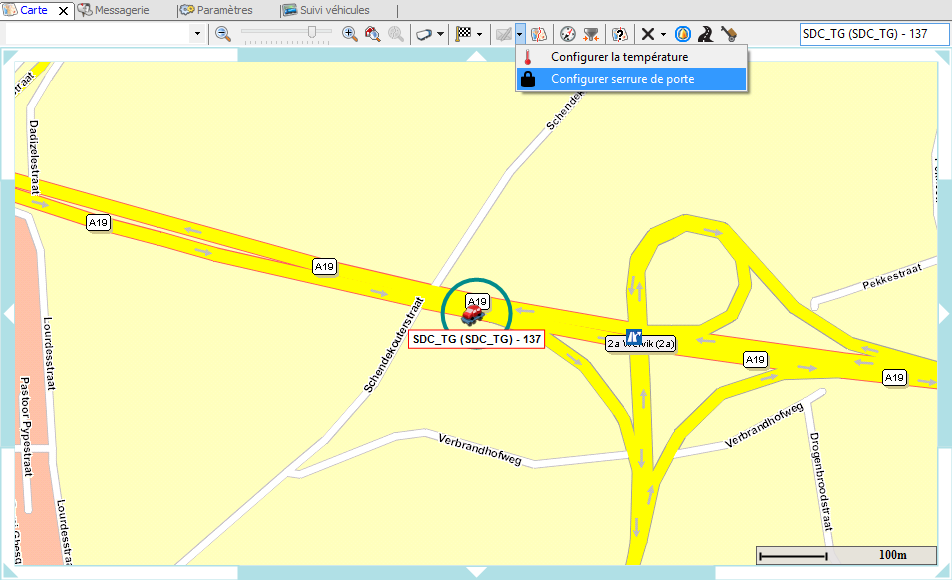Click the hand truck dolly icon

click(x=729, y=33)
